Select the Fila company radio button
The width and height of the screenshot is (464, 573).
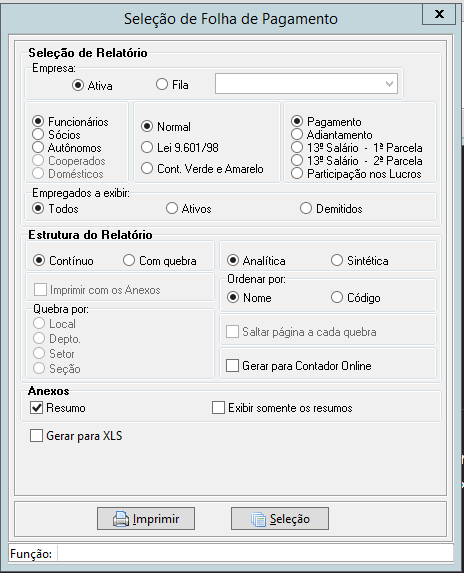click(161, 84)
